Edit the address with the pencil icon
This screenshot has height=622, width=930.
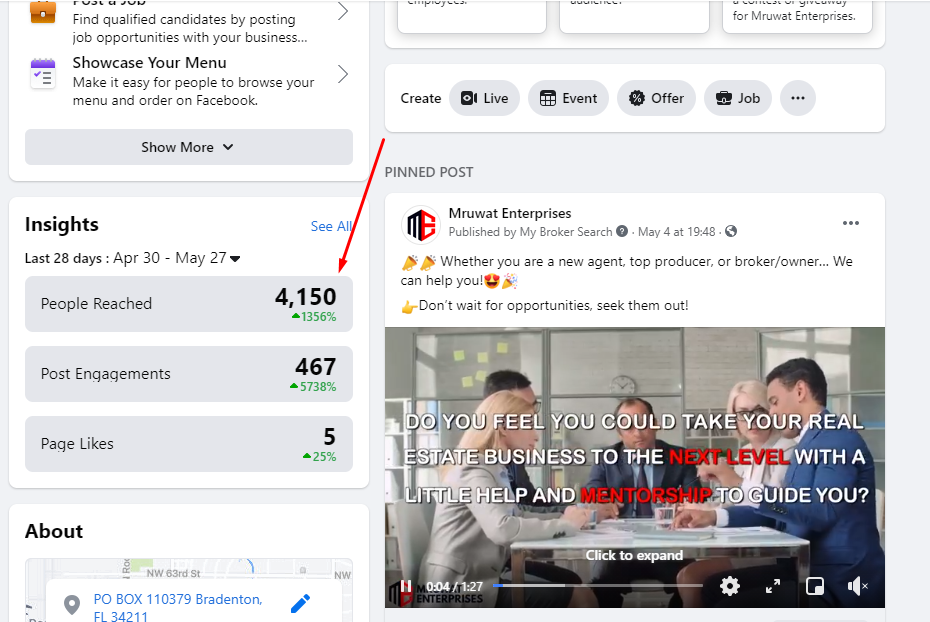(x=300, y=603)
